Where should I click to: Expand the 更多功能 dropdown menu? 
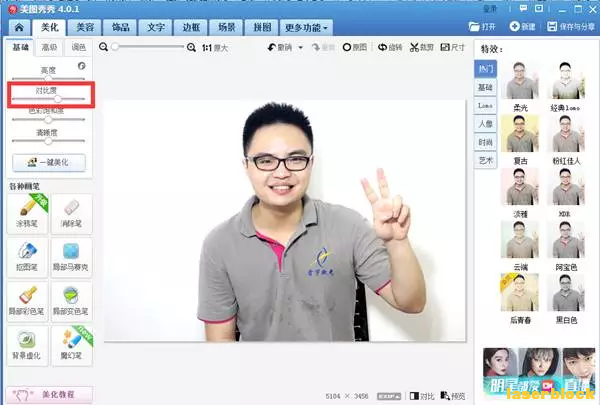[x=306, y=28]
